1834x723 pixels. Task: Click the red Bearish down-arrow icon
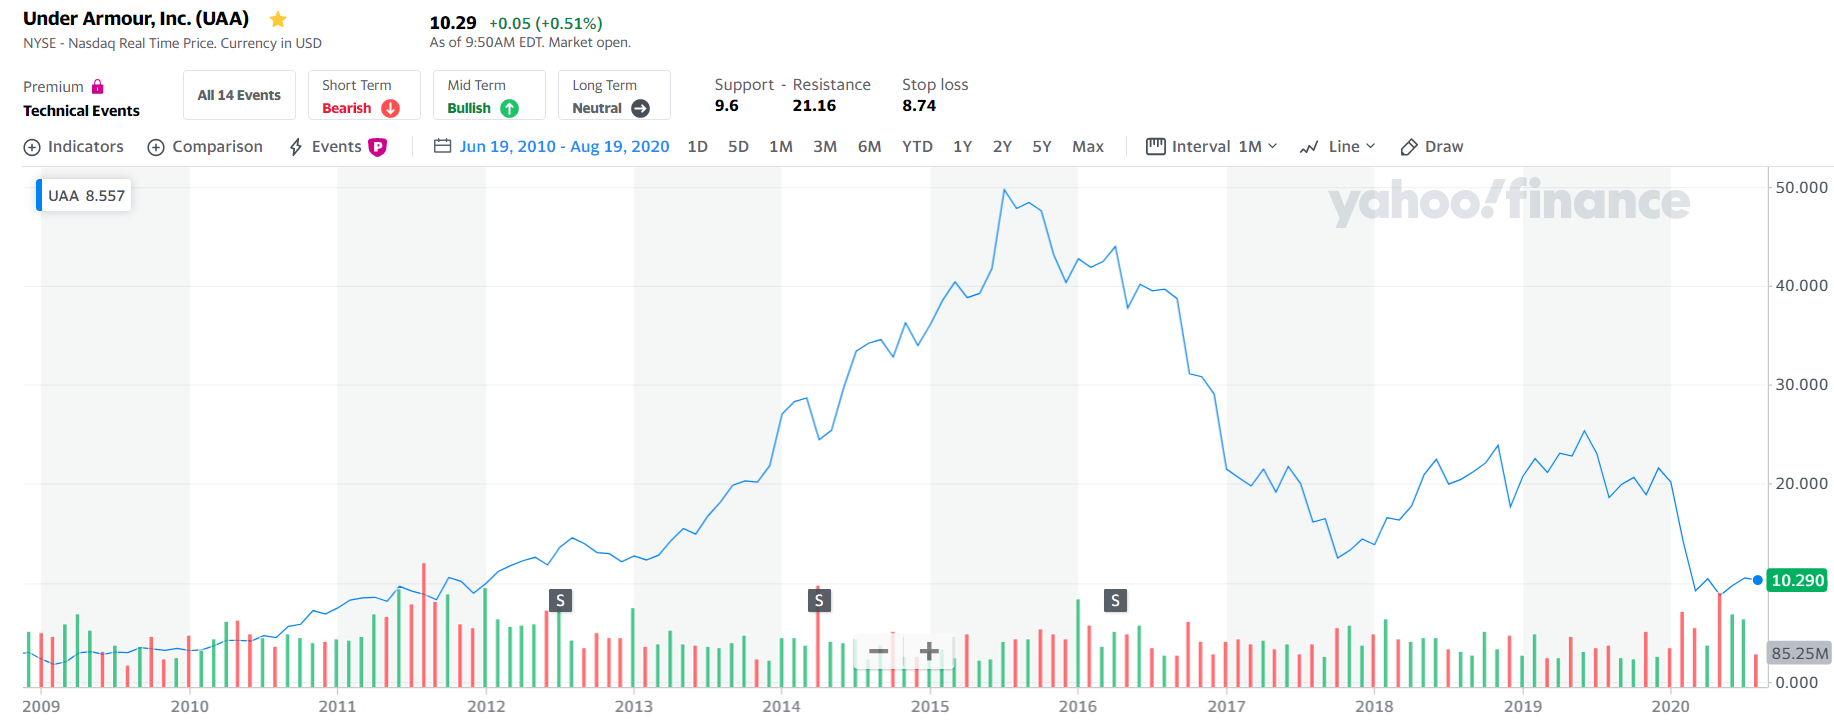(391, 108)
